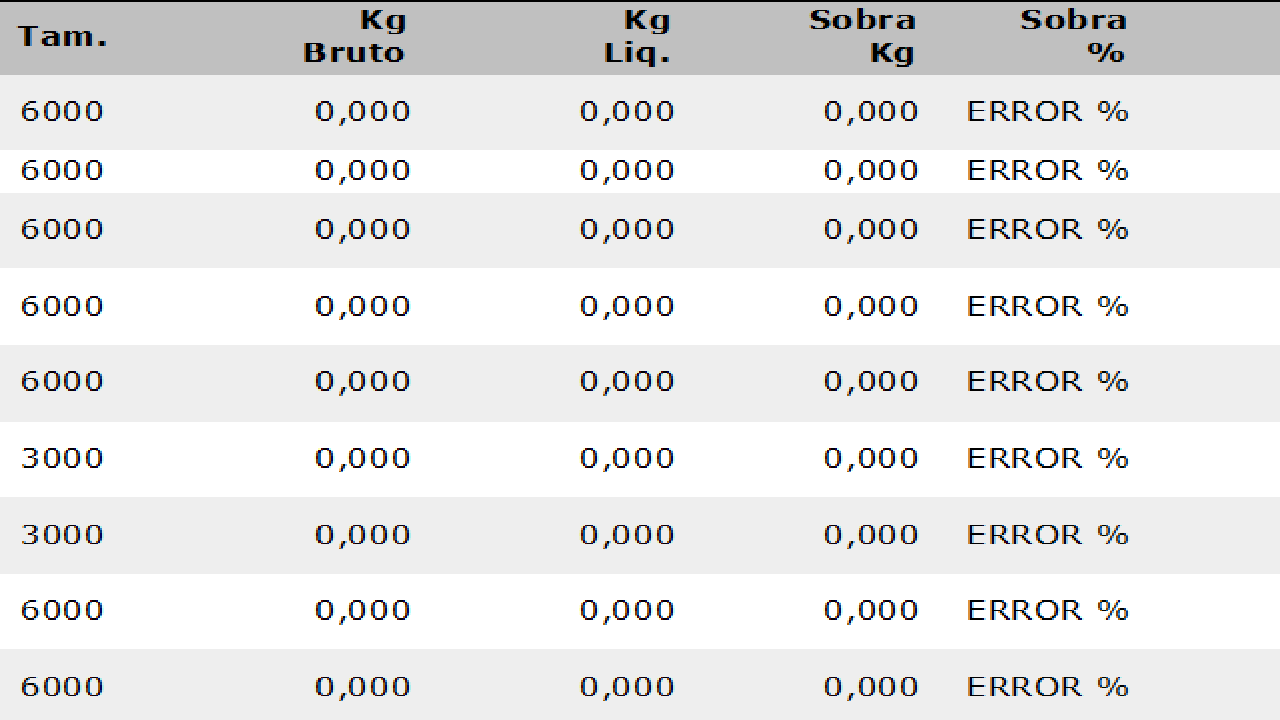Select Sobra Kg value in the second 3000 row
This screenshot has height=720, width=1280.
tap(871, 534)
